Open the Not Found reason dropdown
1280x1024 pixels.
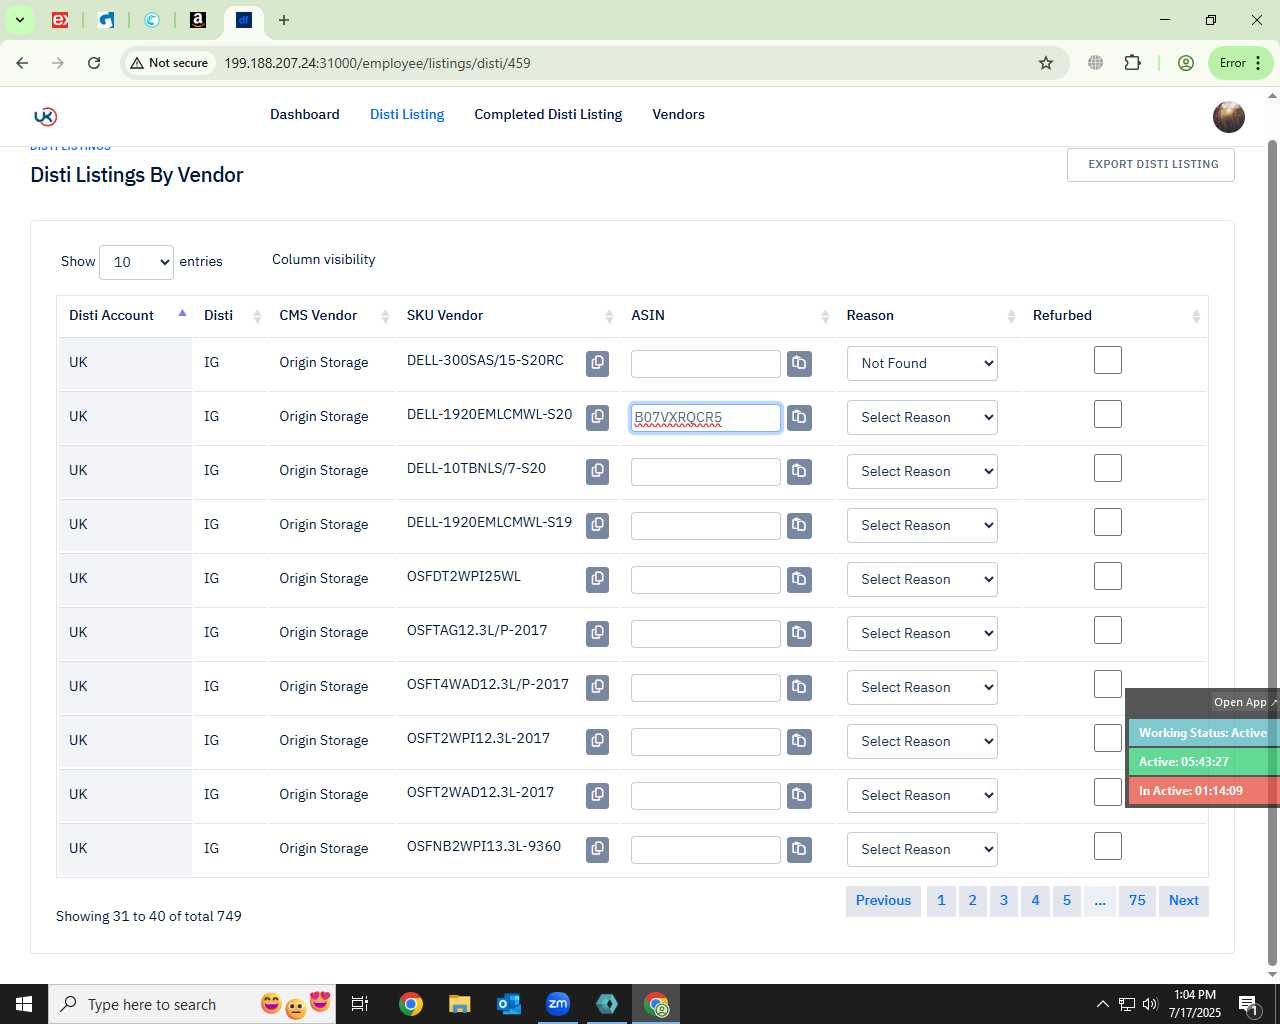(x=922, y=363)
